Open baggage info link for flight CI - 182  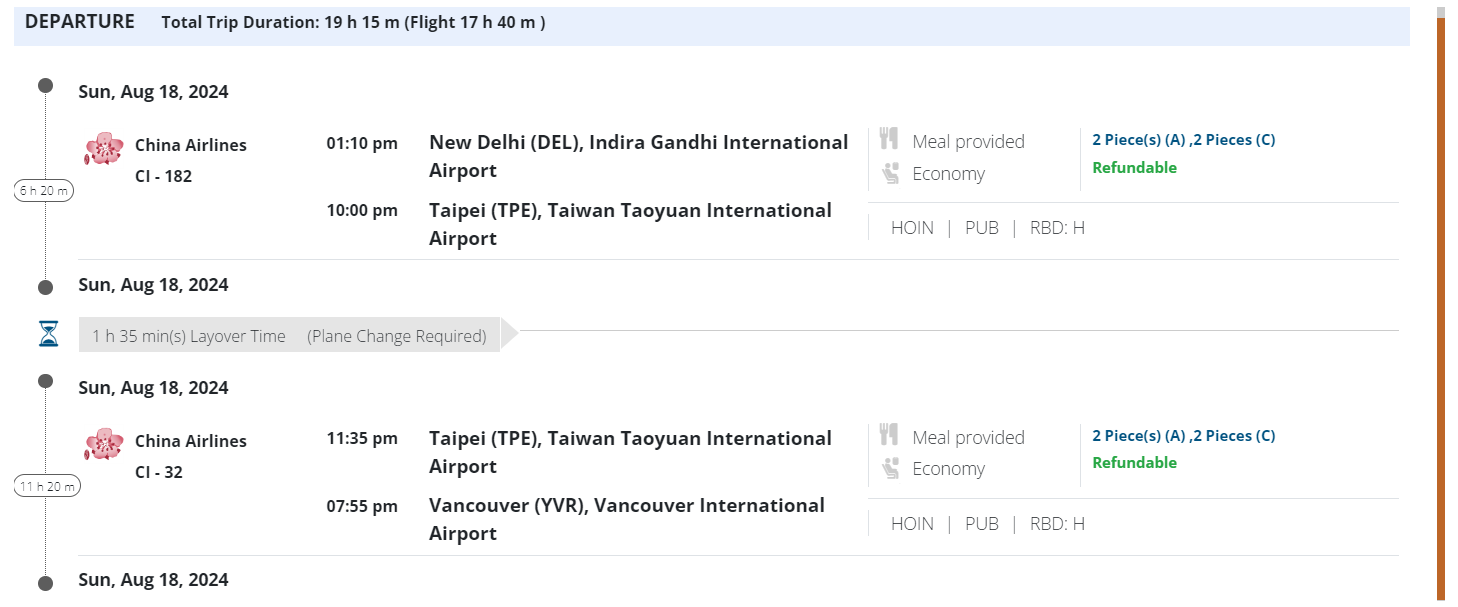1183,140
